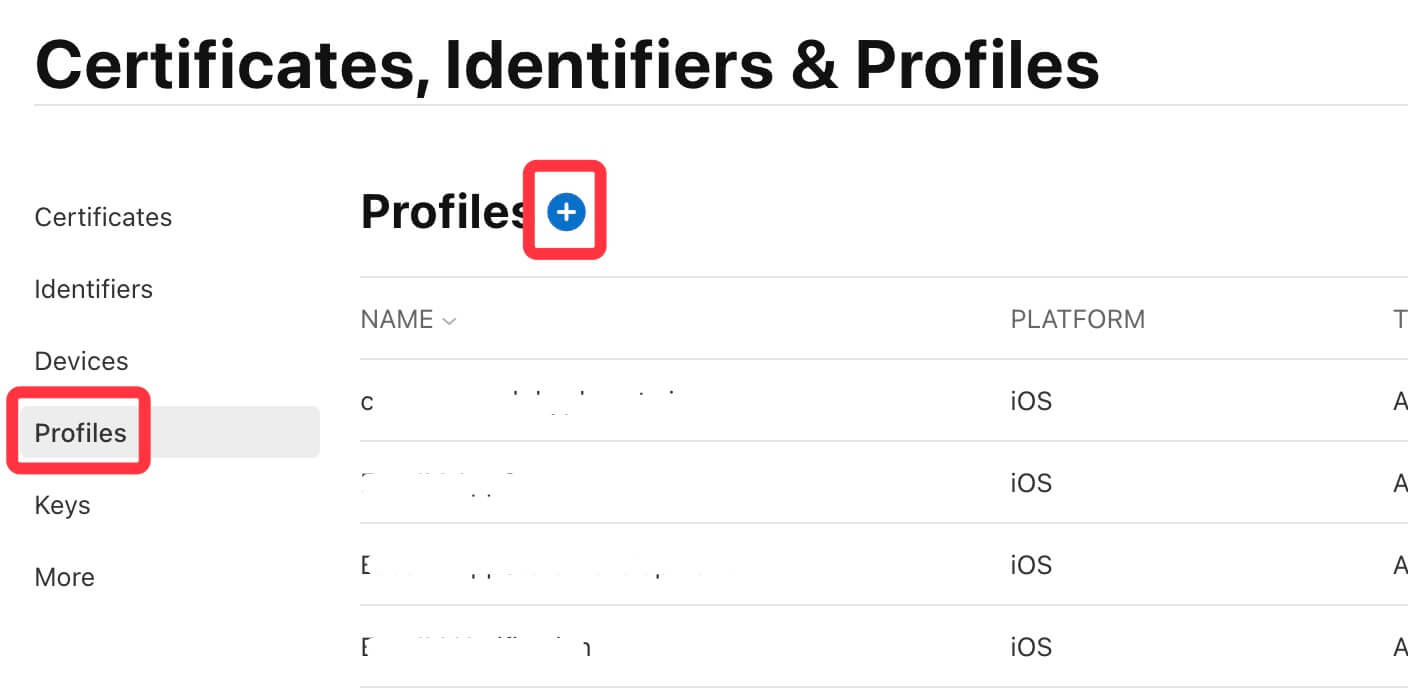Open the third profile in the list

pos(540,565)
